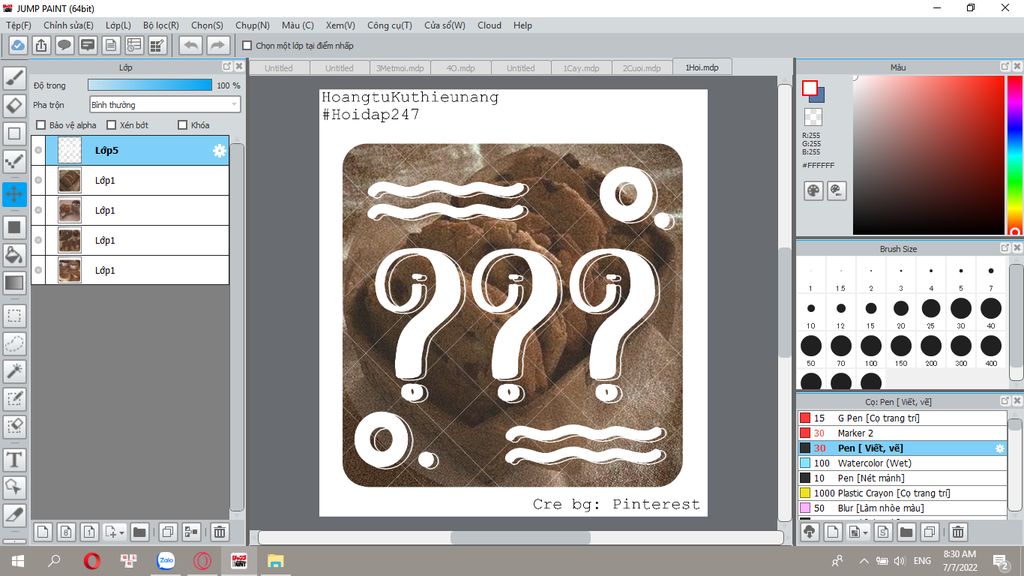Click the cloud save icon in toolbar
The height and width of the screenshot is (576, 1024).
[18, 45]
